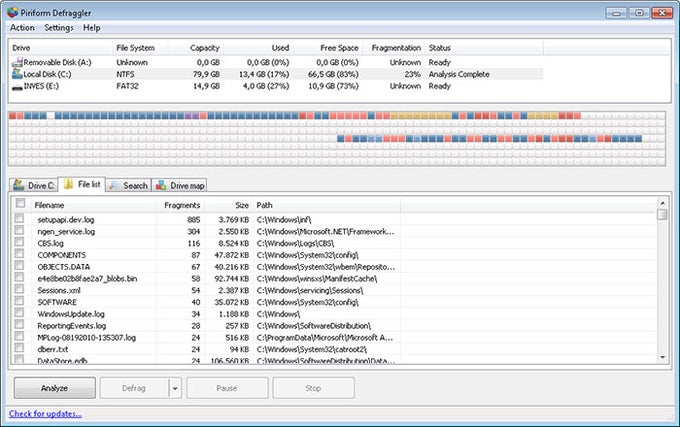Check the box for ReportingEvents.log
This screenshot has width=680, height=427.
point(19,324)
